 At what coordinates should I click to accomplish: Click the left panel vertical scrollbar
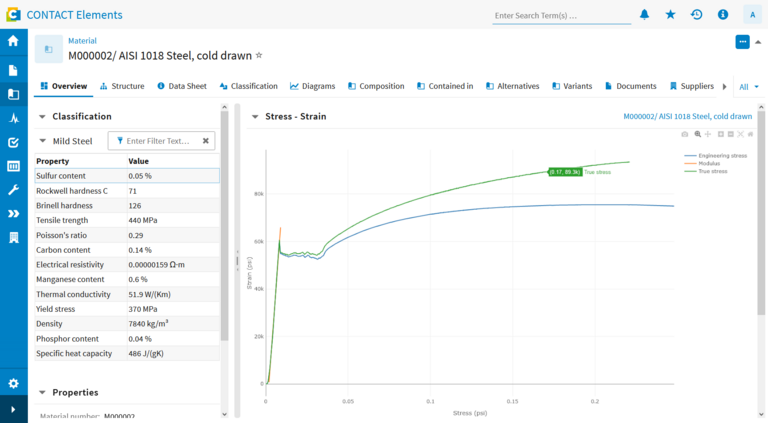tap(224, 225)
